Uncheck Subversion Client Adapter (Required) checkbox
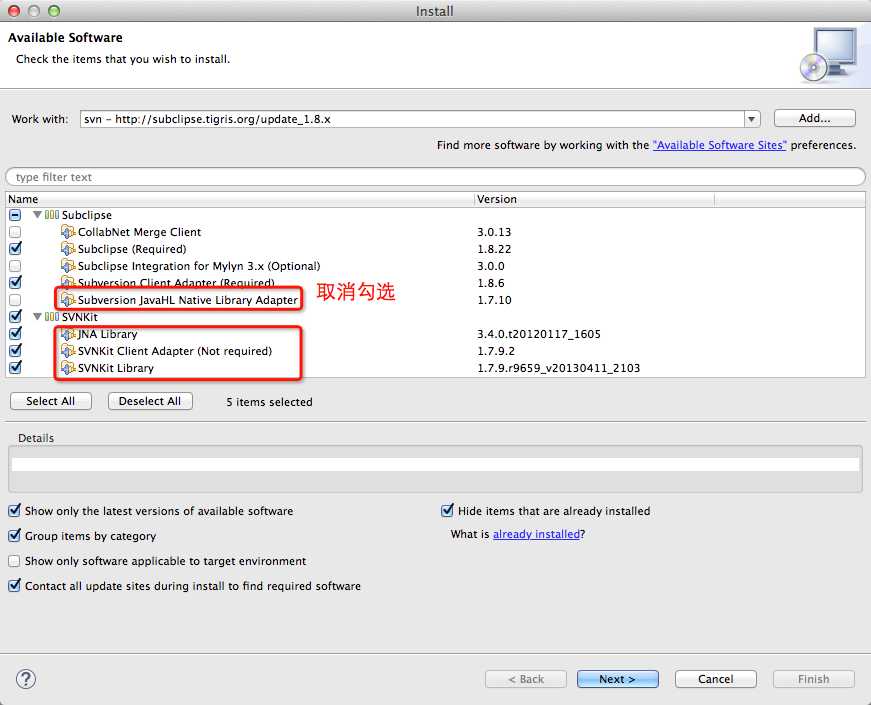Screen dimensions: 871x705 (x=15, y=283)
